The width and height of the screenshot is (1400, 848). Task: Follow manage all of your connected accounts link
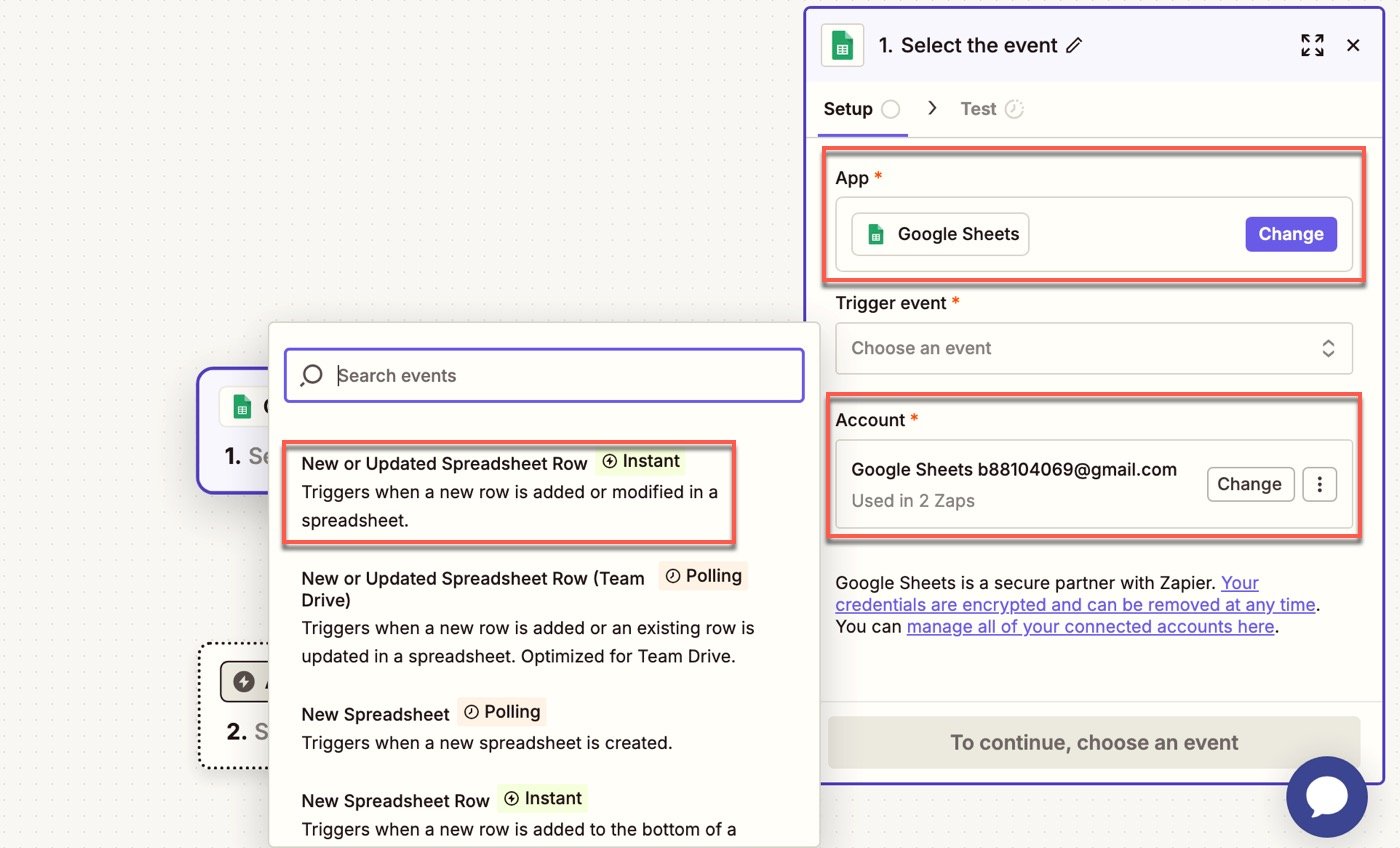click(x=1090, y=627)
